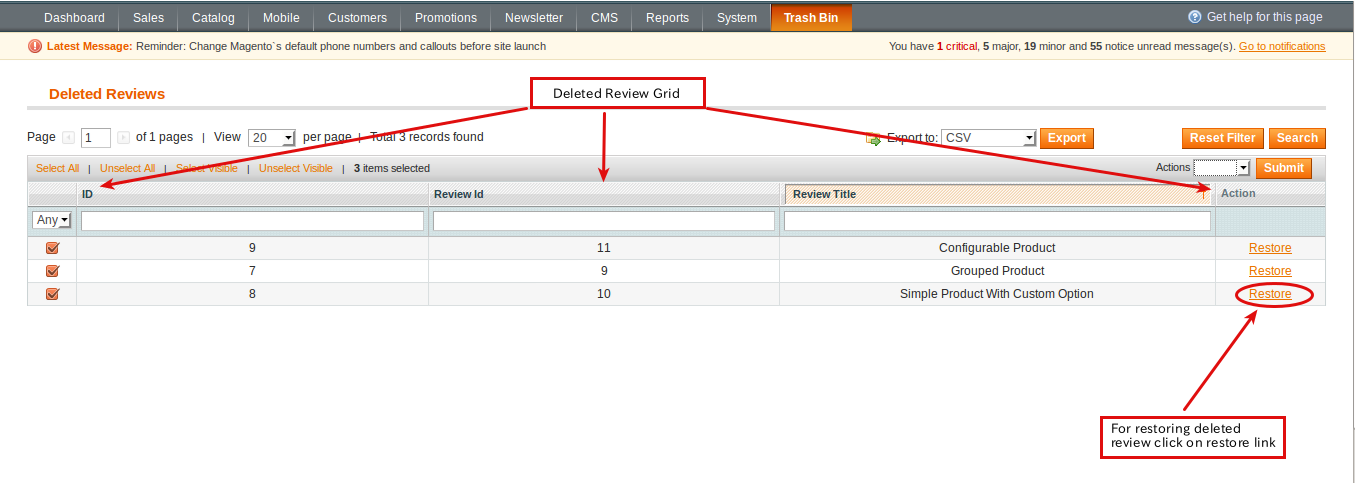Click the Submit button
This screenshot has width=1355, height=483.
pyautogui.click(x=1284, y=168)
